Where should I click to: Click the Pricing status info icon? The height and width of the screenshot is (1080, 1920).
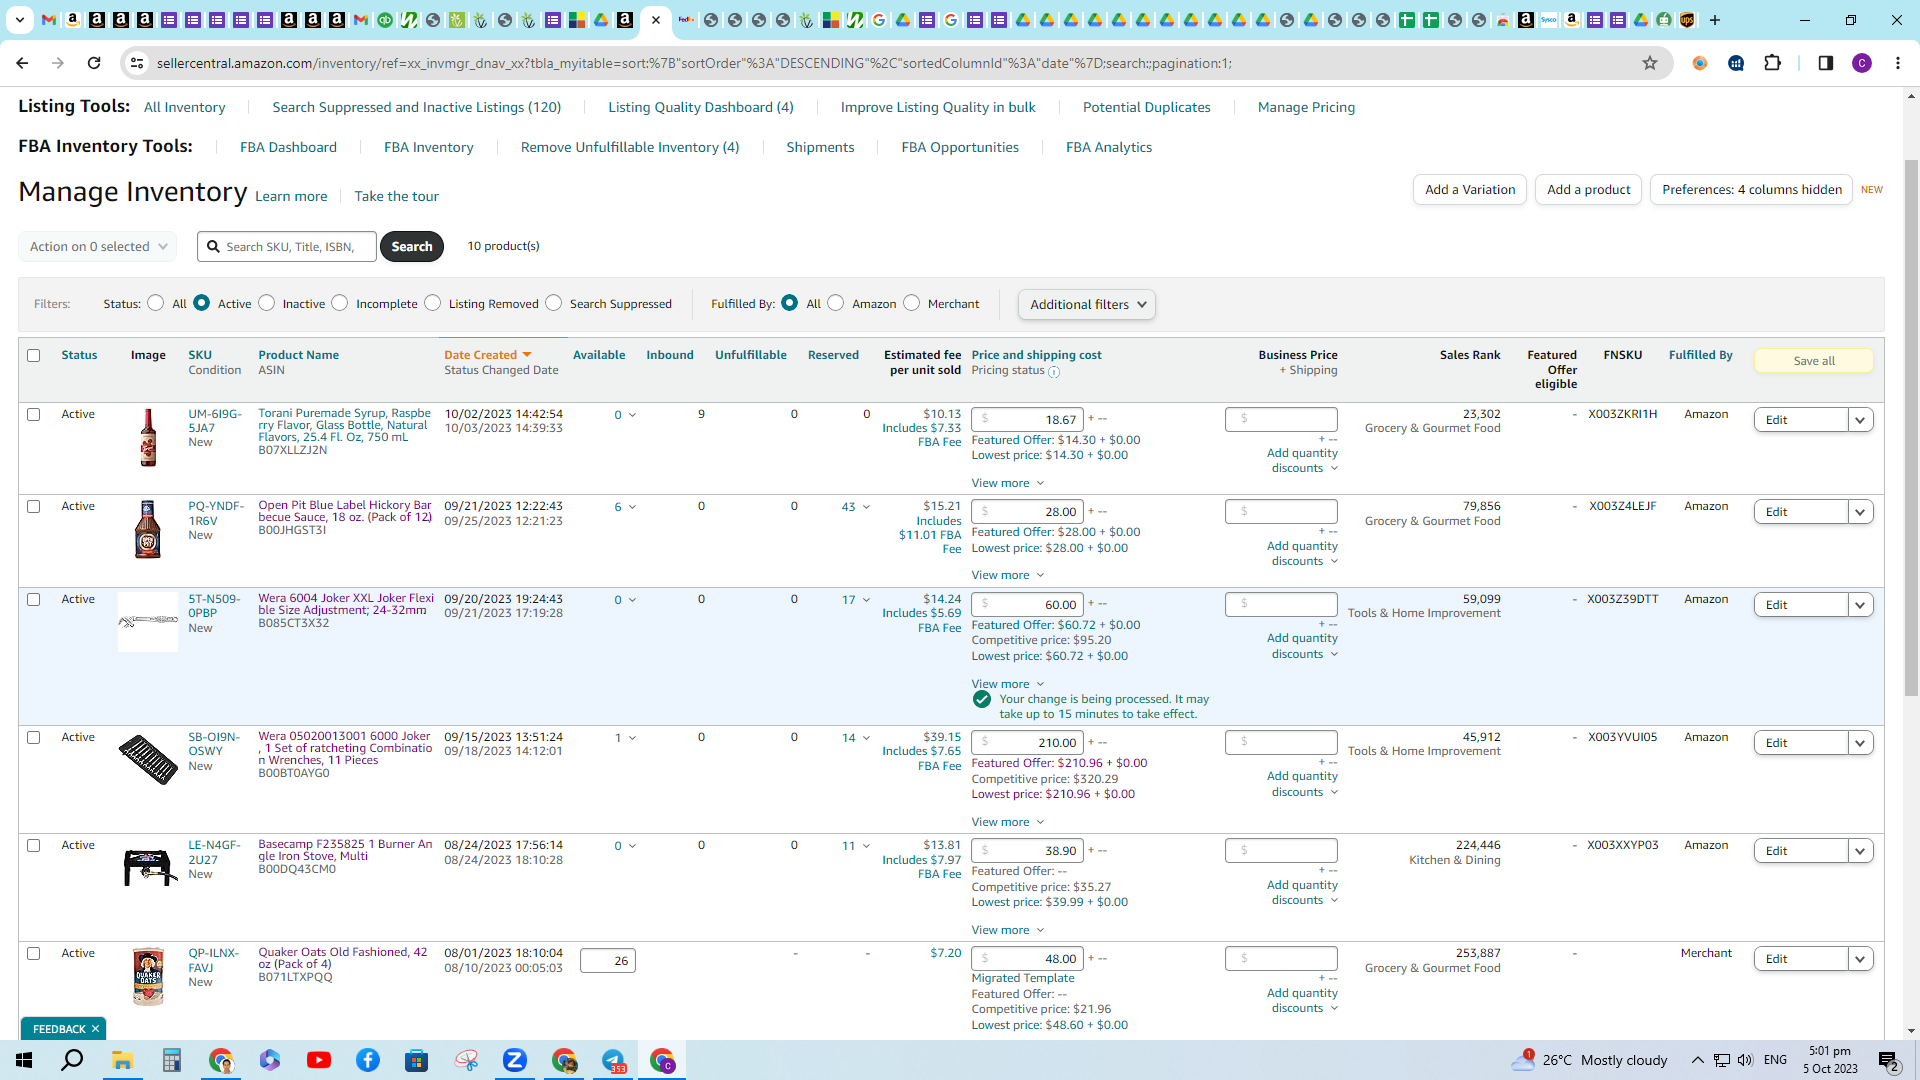(x=1054, y=372)
